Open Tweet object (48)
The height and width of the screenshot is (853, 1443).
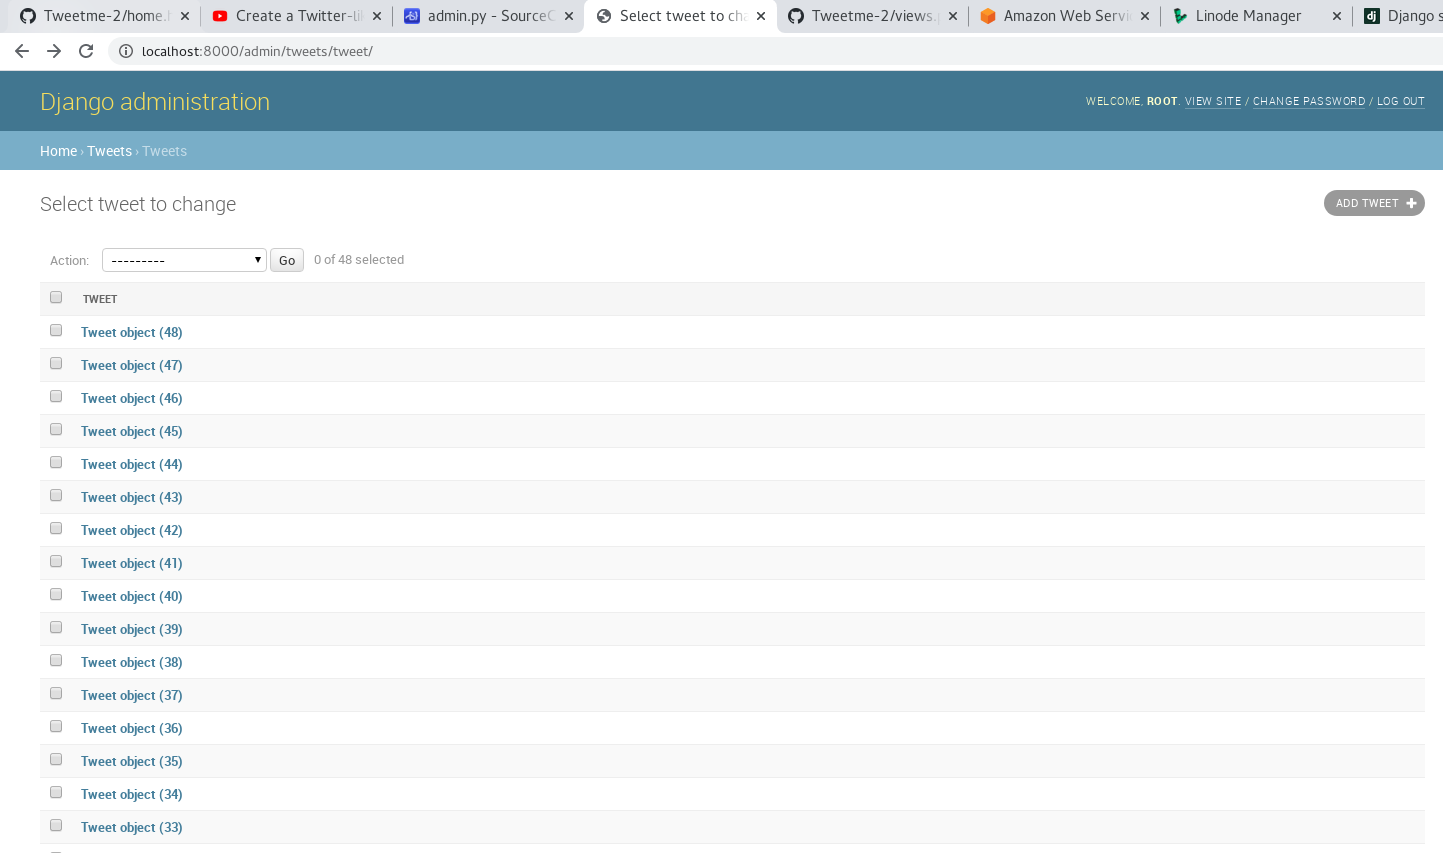(x=132, y=332)
